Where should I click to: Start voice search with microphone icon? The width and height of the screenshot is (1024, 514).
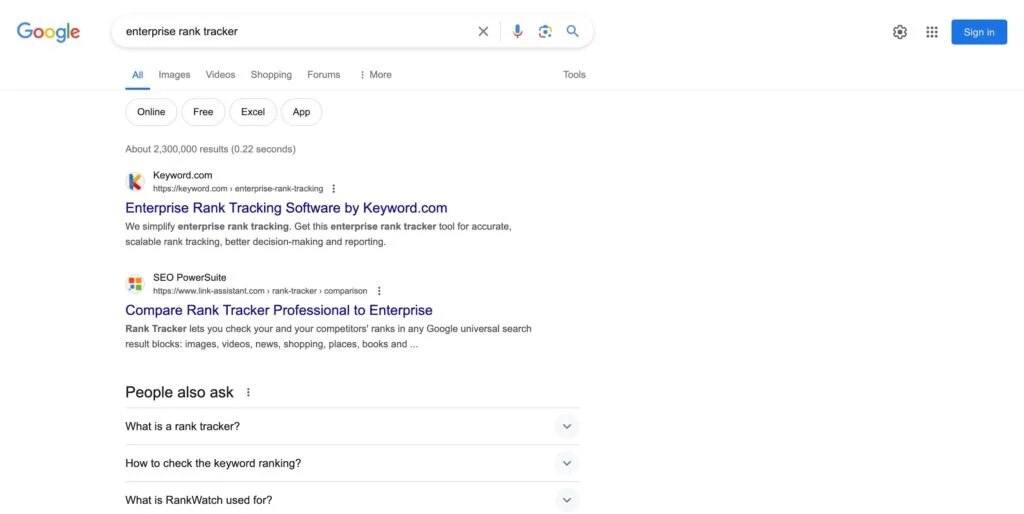[x=517, y=32]
